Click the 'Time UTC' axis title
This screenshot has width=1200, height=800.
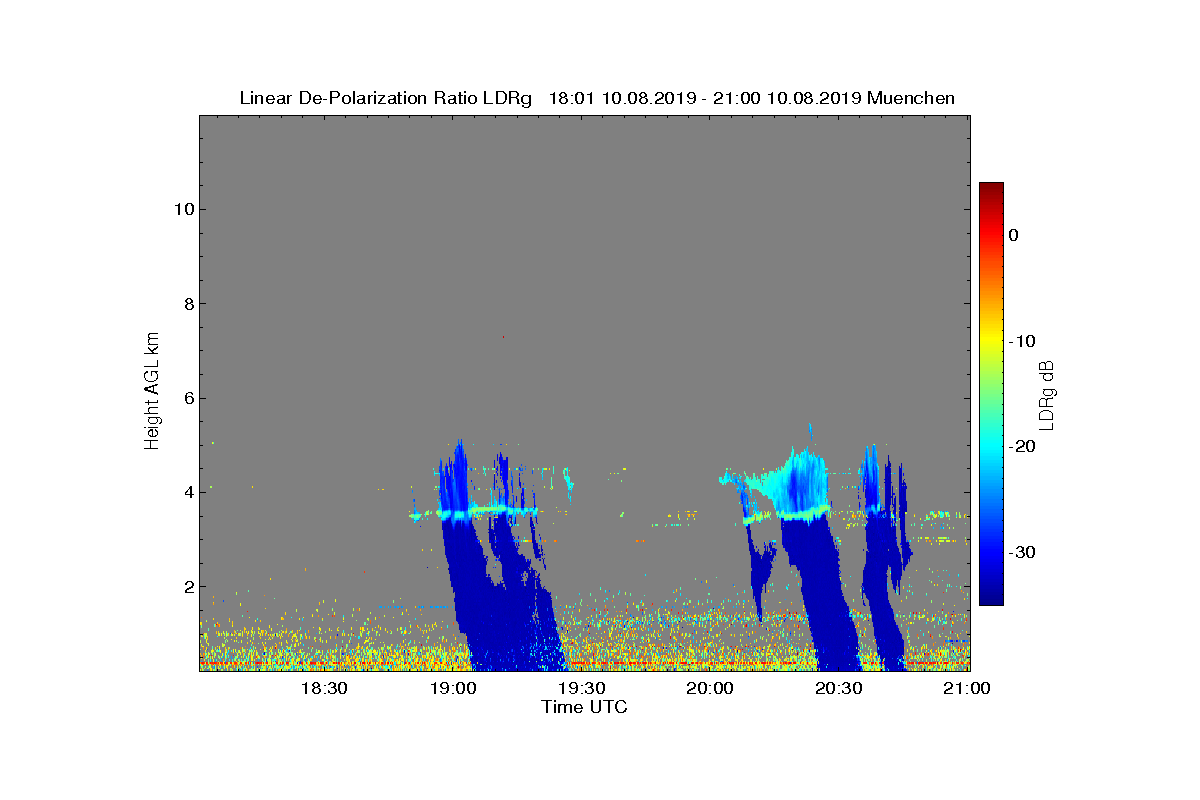coord(584,707)
